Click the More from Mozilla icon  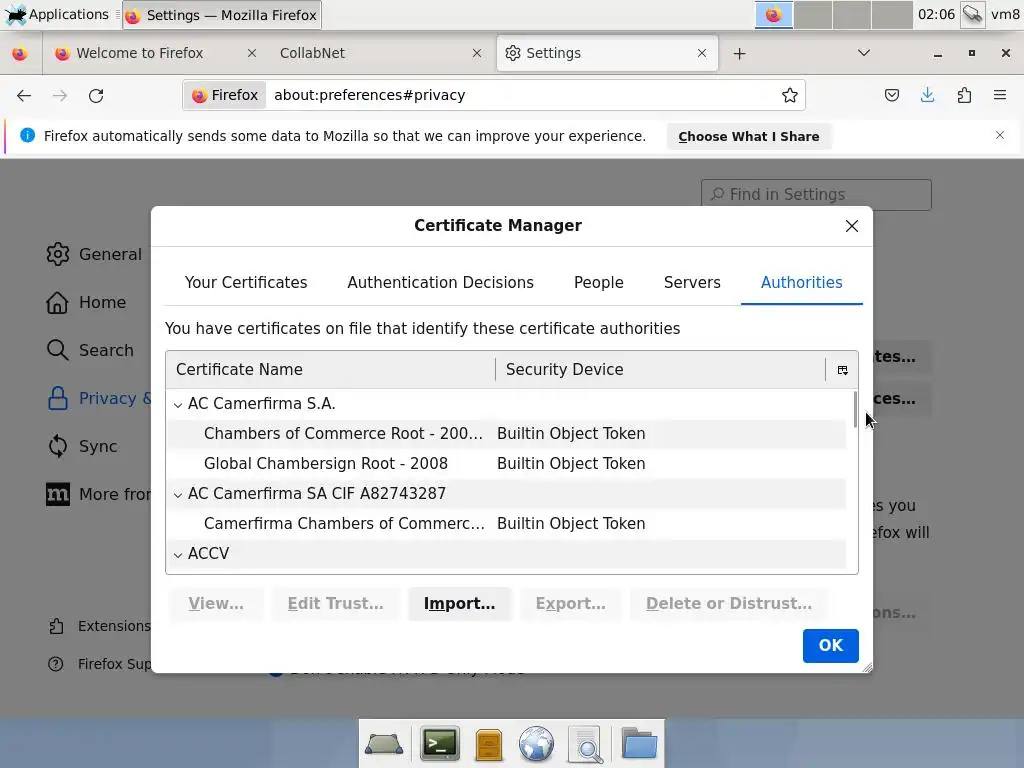[57, 494]
